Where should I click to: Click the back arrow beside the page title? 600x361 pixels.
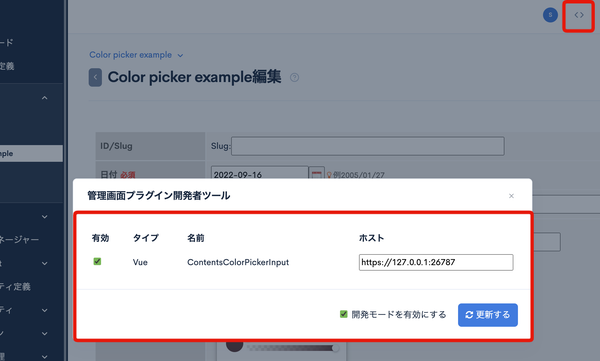point(95,77)
